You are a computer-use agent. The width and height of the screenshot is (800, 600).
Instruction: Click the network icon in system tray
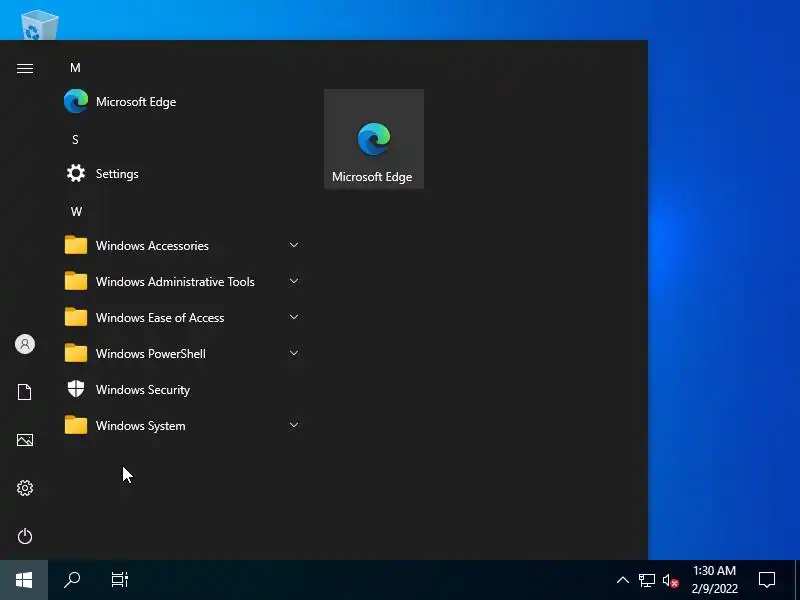[x=646, y=580]
